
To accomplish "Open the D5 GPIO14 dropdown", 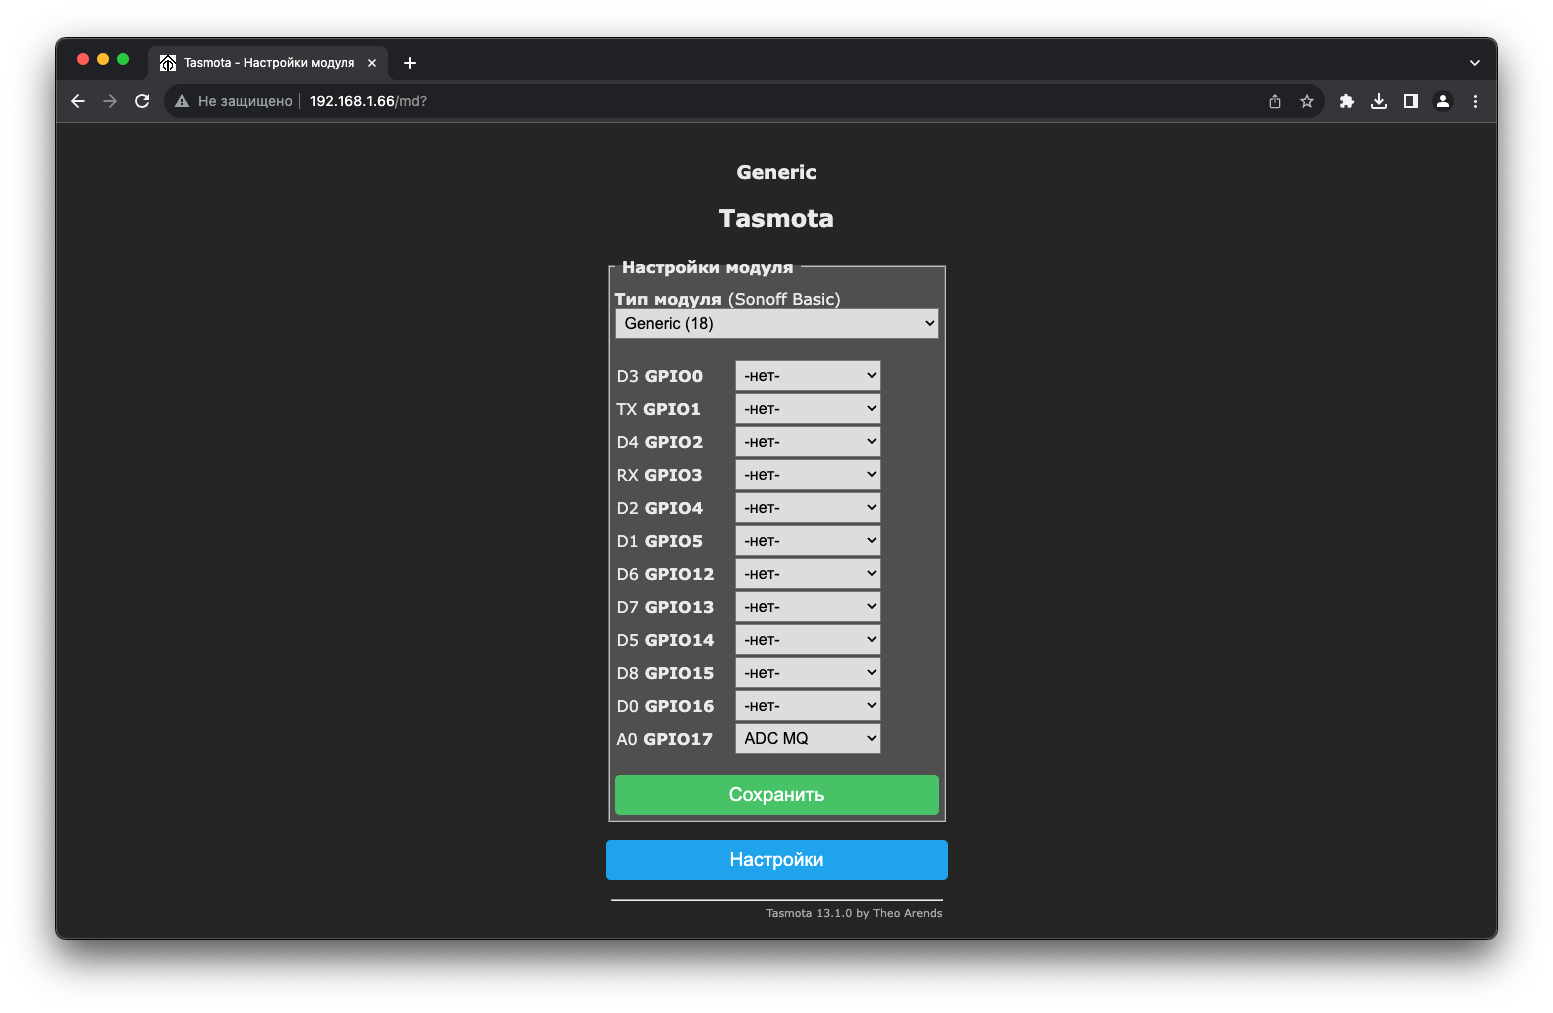I will [808, 640].
